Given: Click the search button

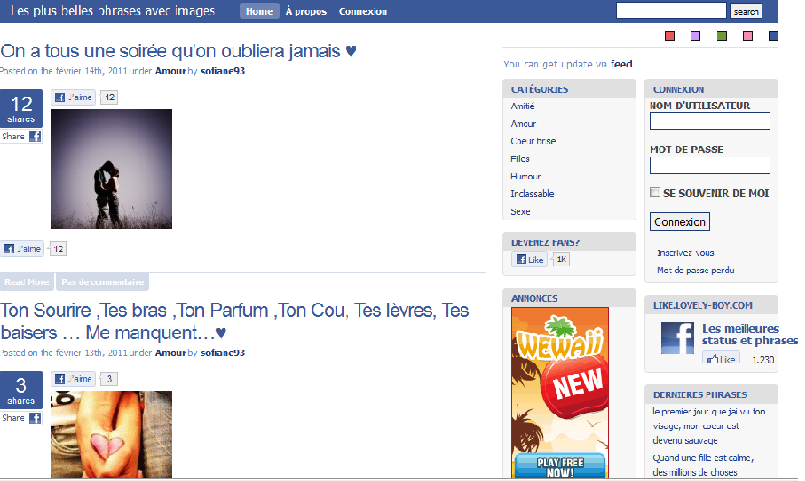Looking at the screenshot, I should [746, 11].
